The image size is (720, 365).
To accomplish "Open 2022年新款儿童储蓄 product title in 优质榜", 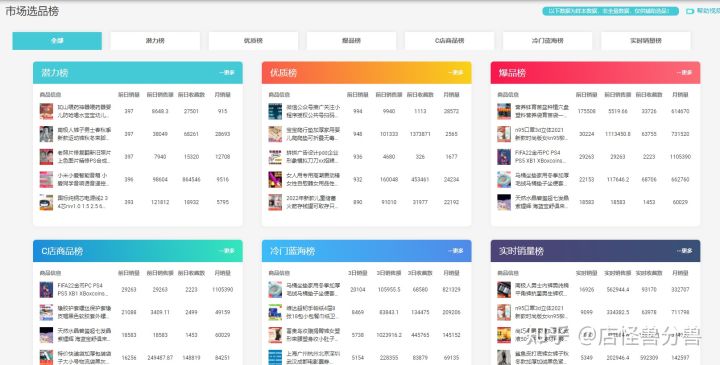I will (312, 202).
